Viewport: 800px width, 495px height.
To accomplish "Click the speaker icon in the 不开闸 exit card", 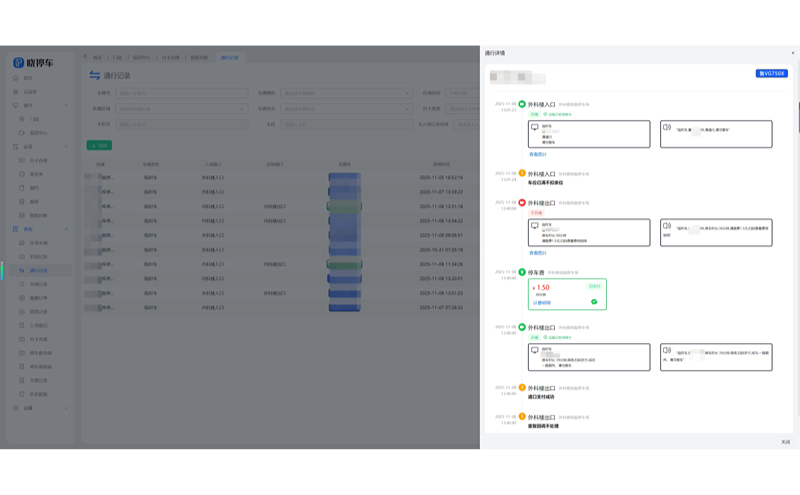I will coord(667,226).
